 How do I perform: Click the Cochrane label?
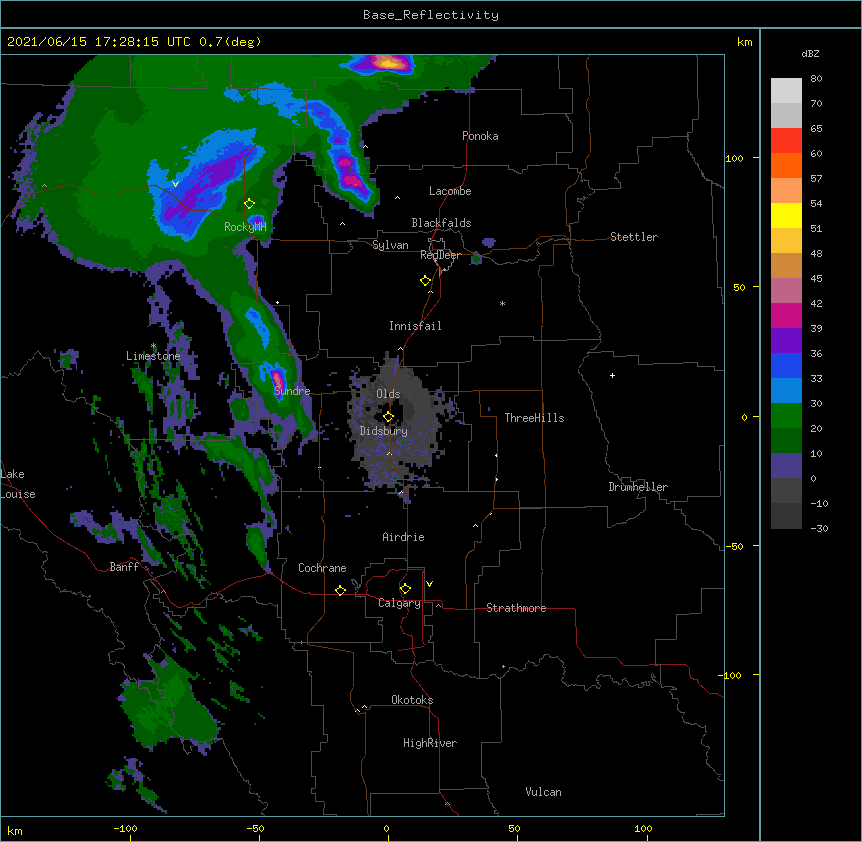[322, 568]
